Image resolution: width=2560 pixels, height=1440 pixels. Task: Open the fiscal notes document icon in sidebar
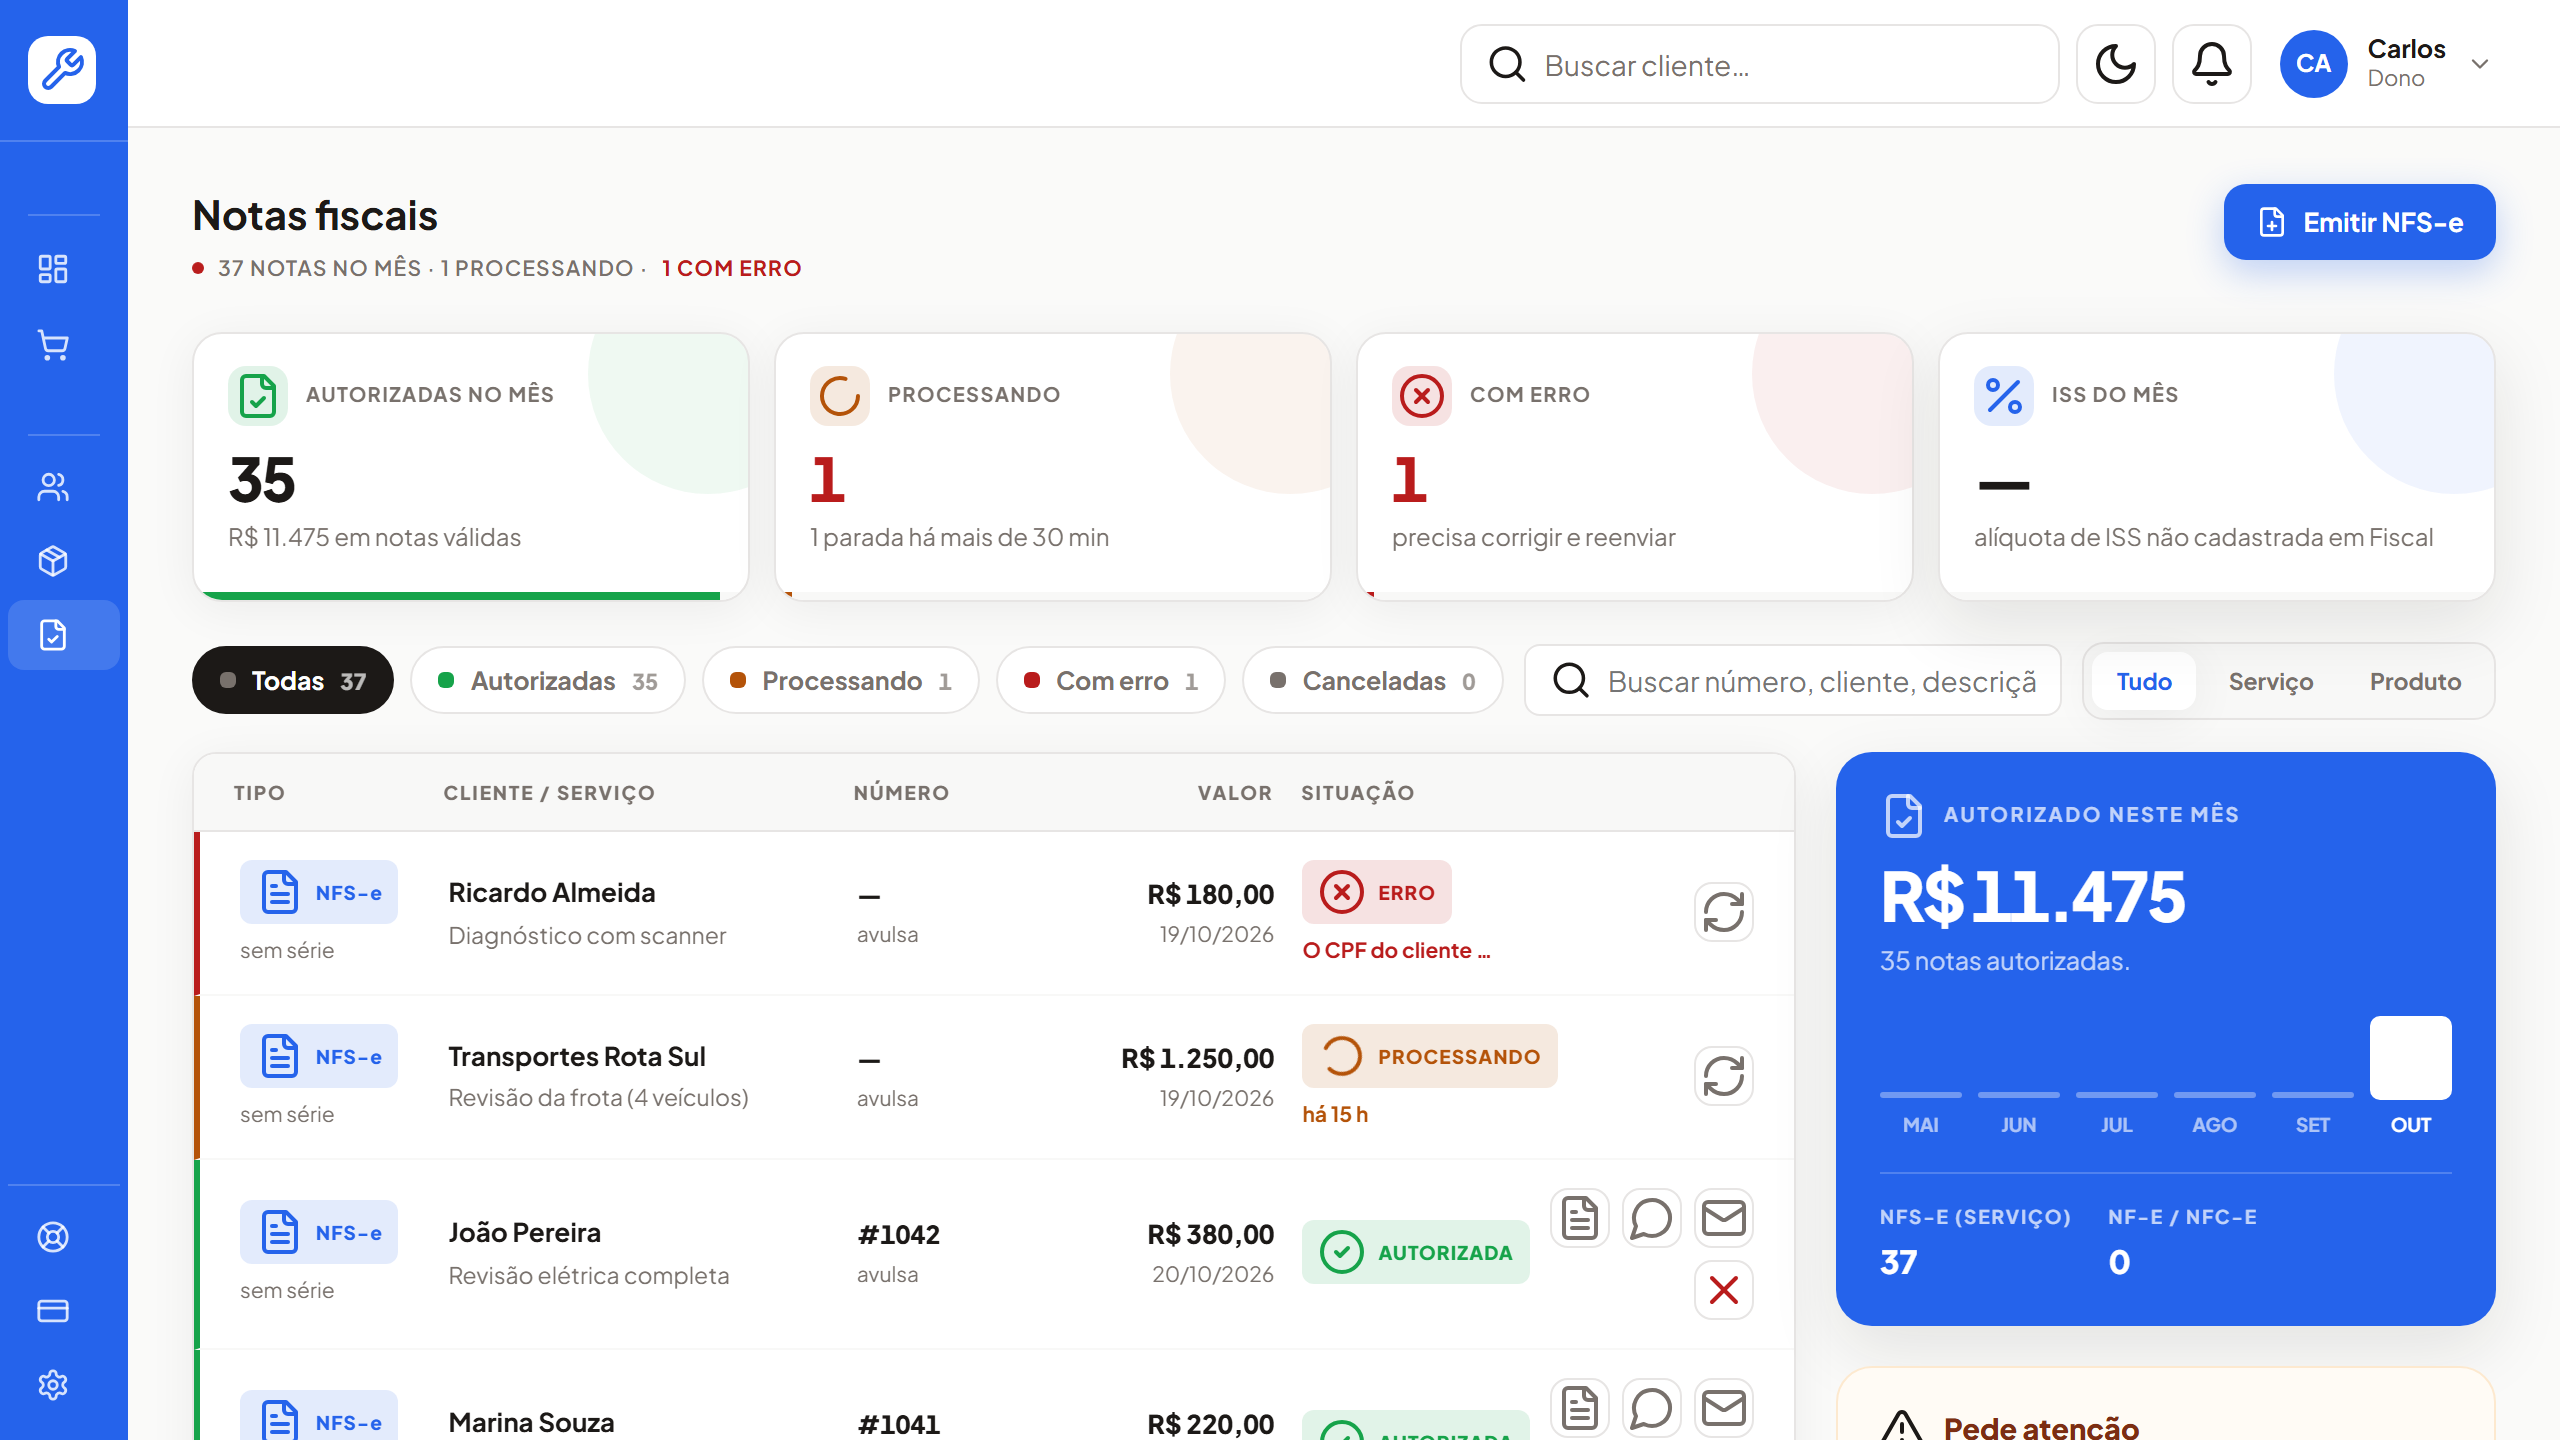pyautogui.click(x=63, y=635)
